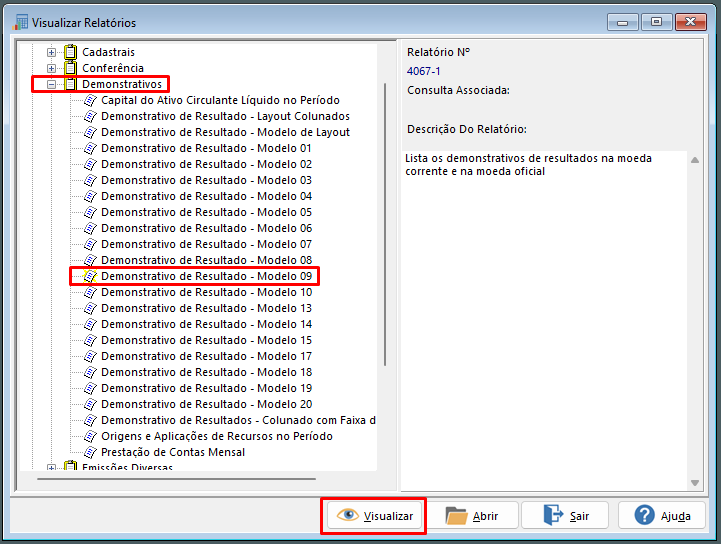Viewport: 721px width, 544px height.
Task: Click the Visualizar button
Action: (x=374, y=515)
